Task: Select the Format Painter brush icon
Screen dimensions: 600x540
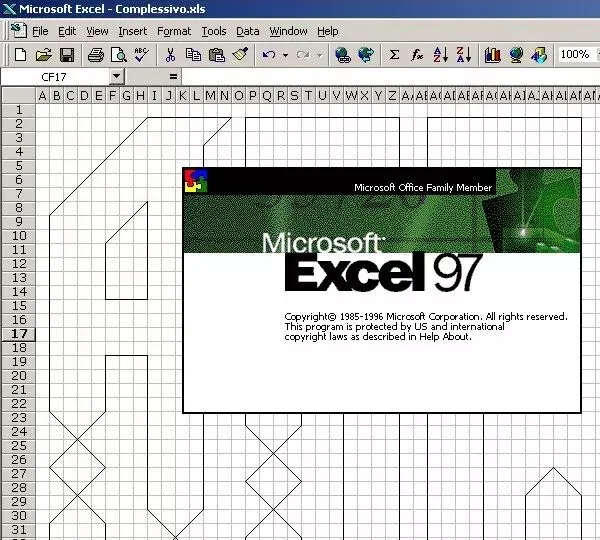Action: [240, 55]
